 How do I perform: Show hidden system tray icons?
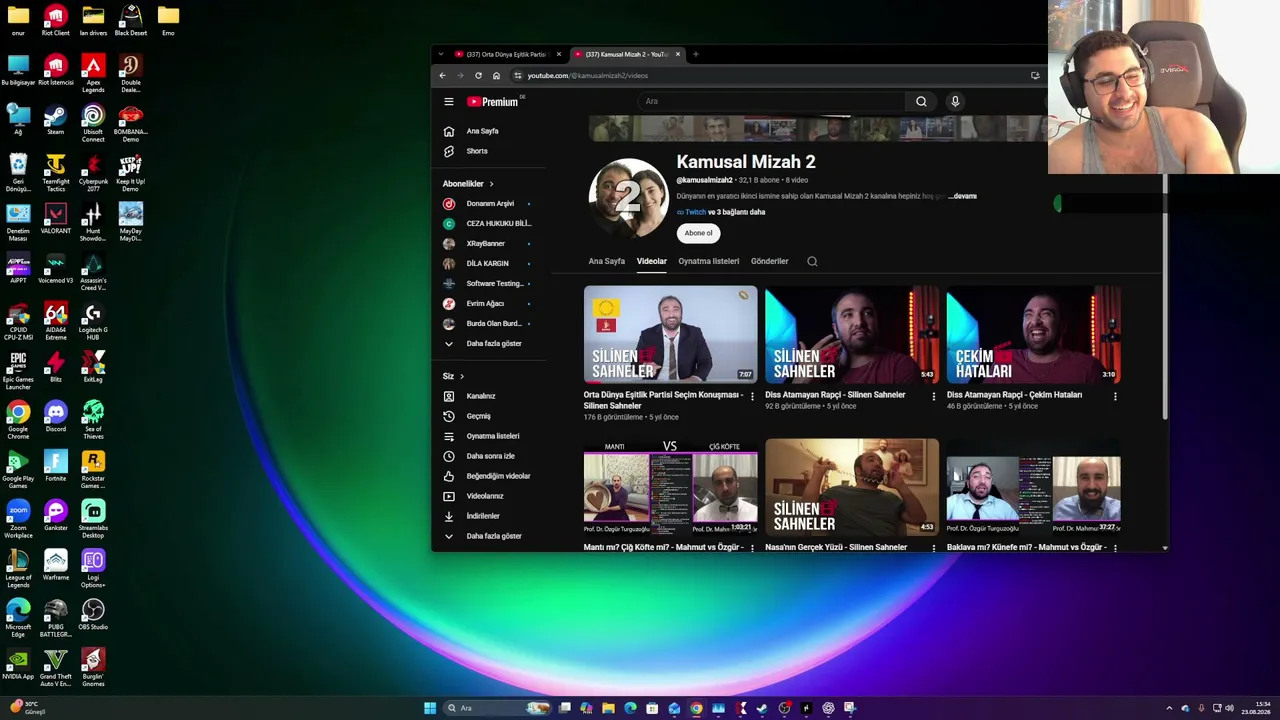click(1169, 708)
